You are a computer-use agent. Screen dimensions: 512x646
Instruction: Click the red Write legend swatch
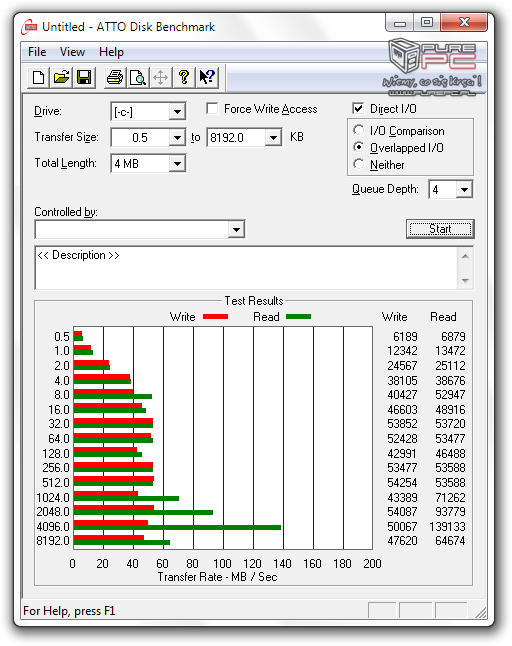215,316
